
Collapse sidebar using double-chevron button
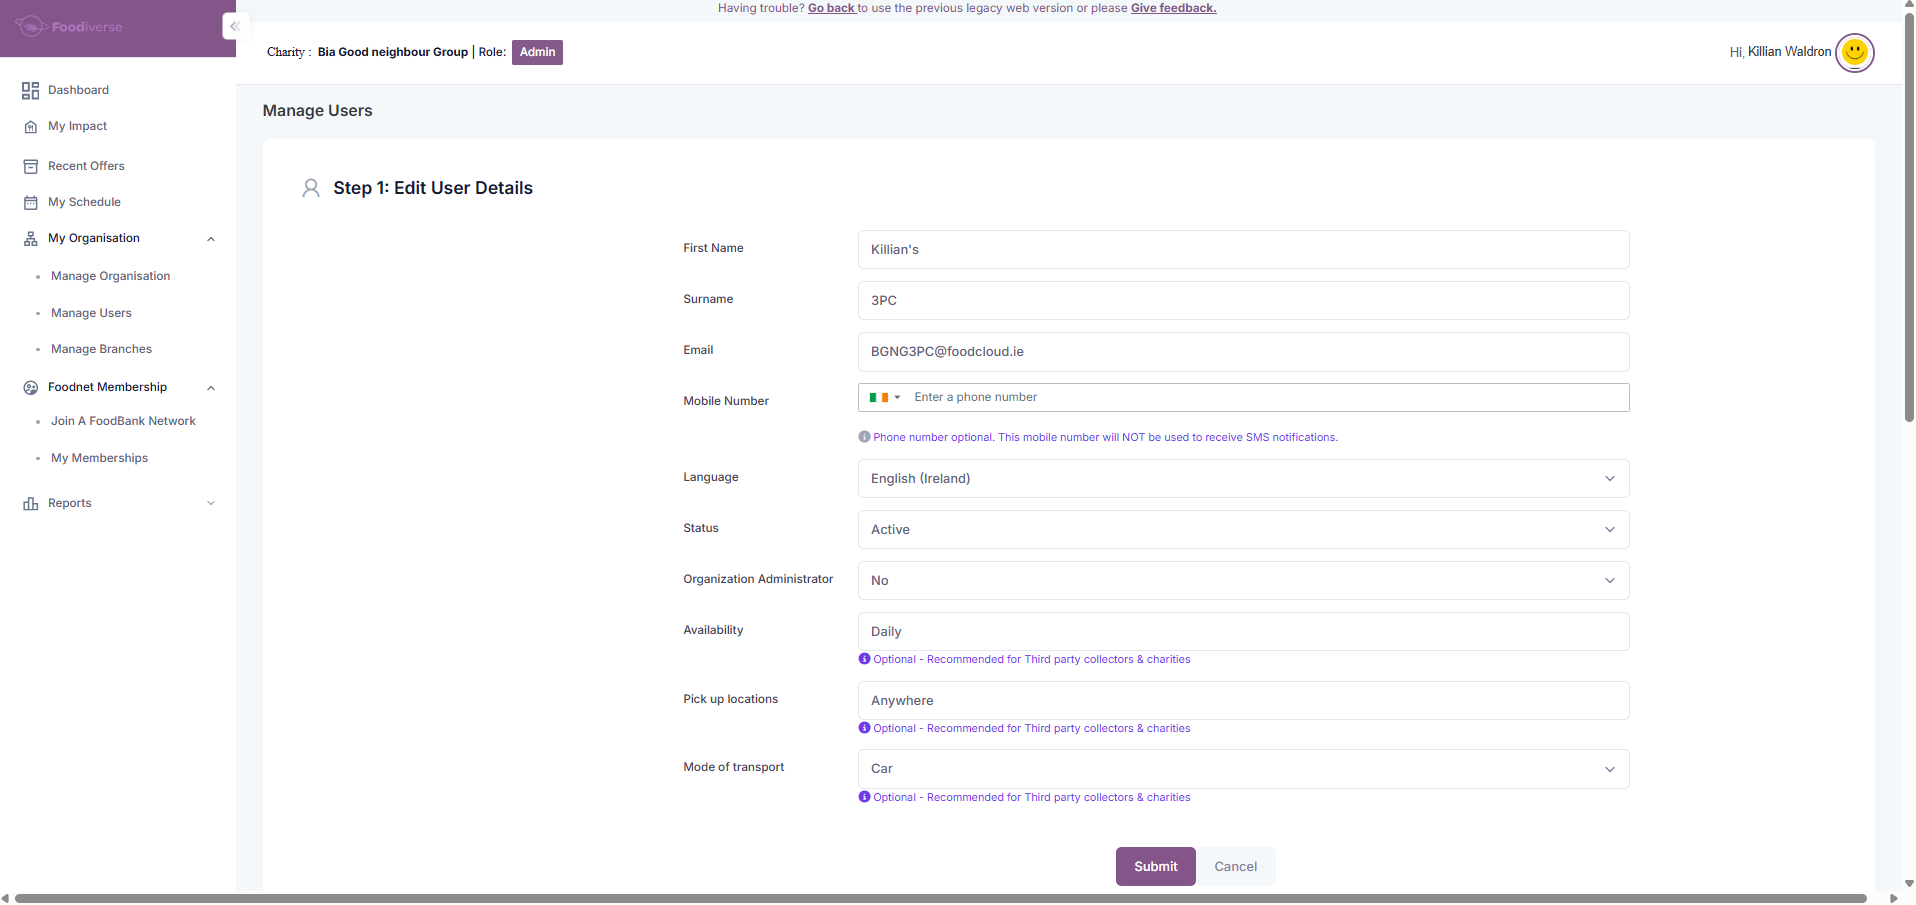tap(235, 27)
